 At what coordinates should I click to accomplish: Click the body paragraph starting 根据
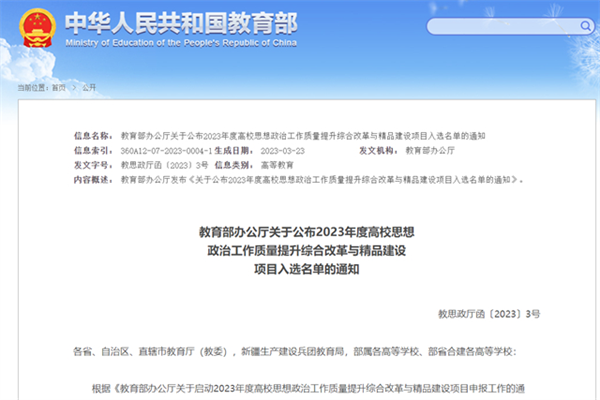click(308, 389)
